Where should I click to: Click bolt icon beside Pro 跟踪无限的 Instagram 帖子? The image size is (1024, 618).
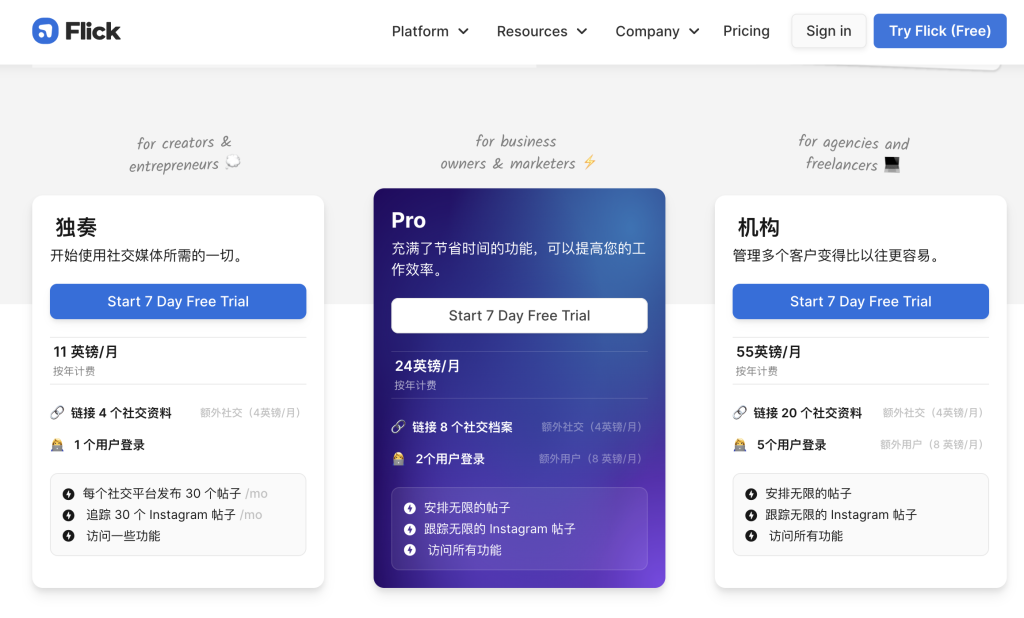pos(409,529)
